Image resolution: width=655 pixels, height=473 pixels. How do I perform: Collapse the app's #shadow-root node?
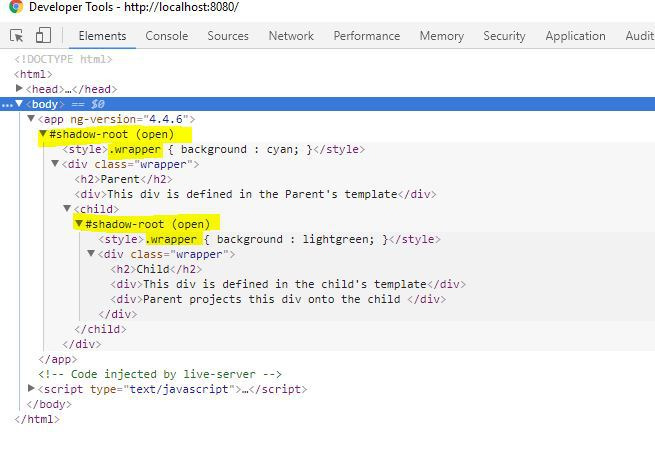click(43, 133)
